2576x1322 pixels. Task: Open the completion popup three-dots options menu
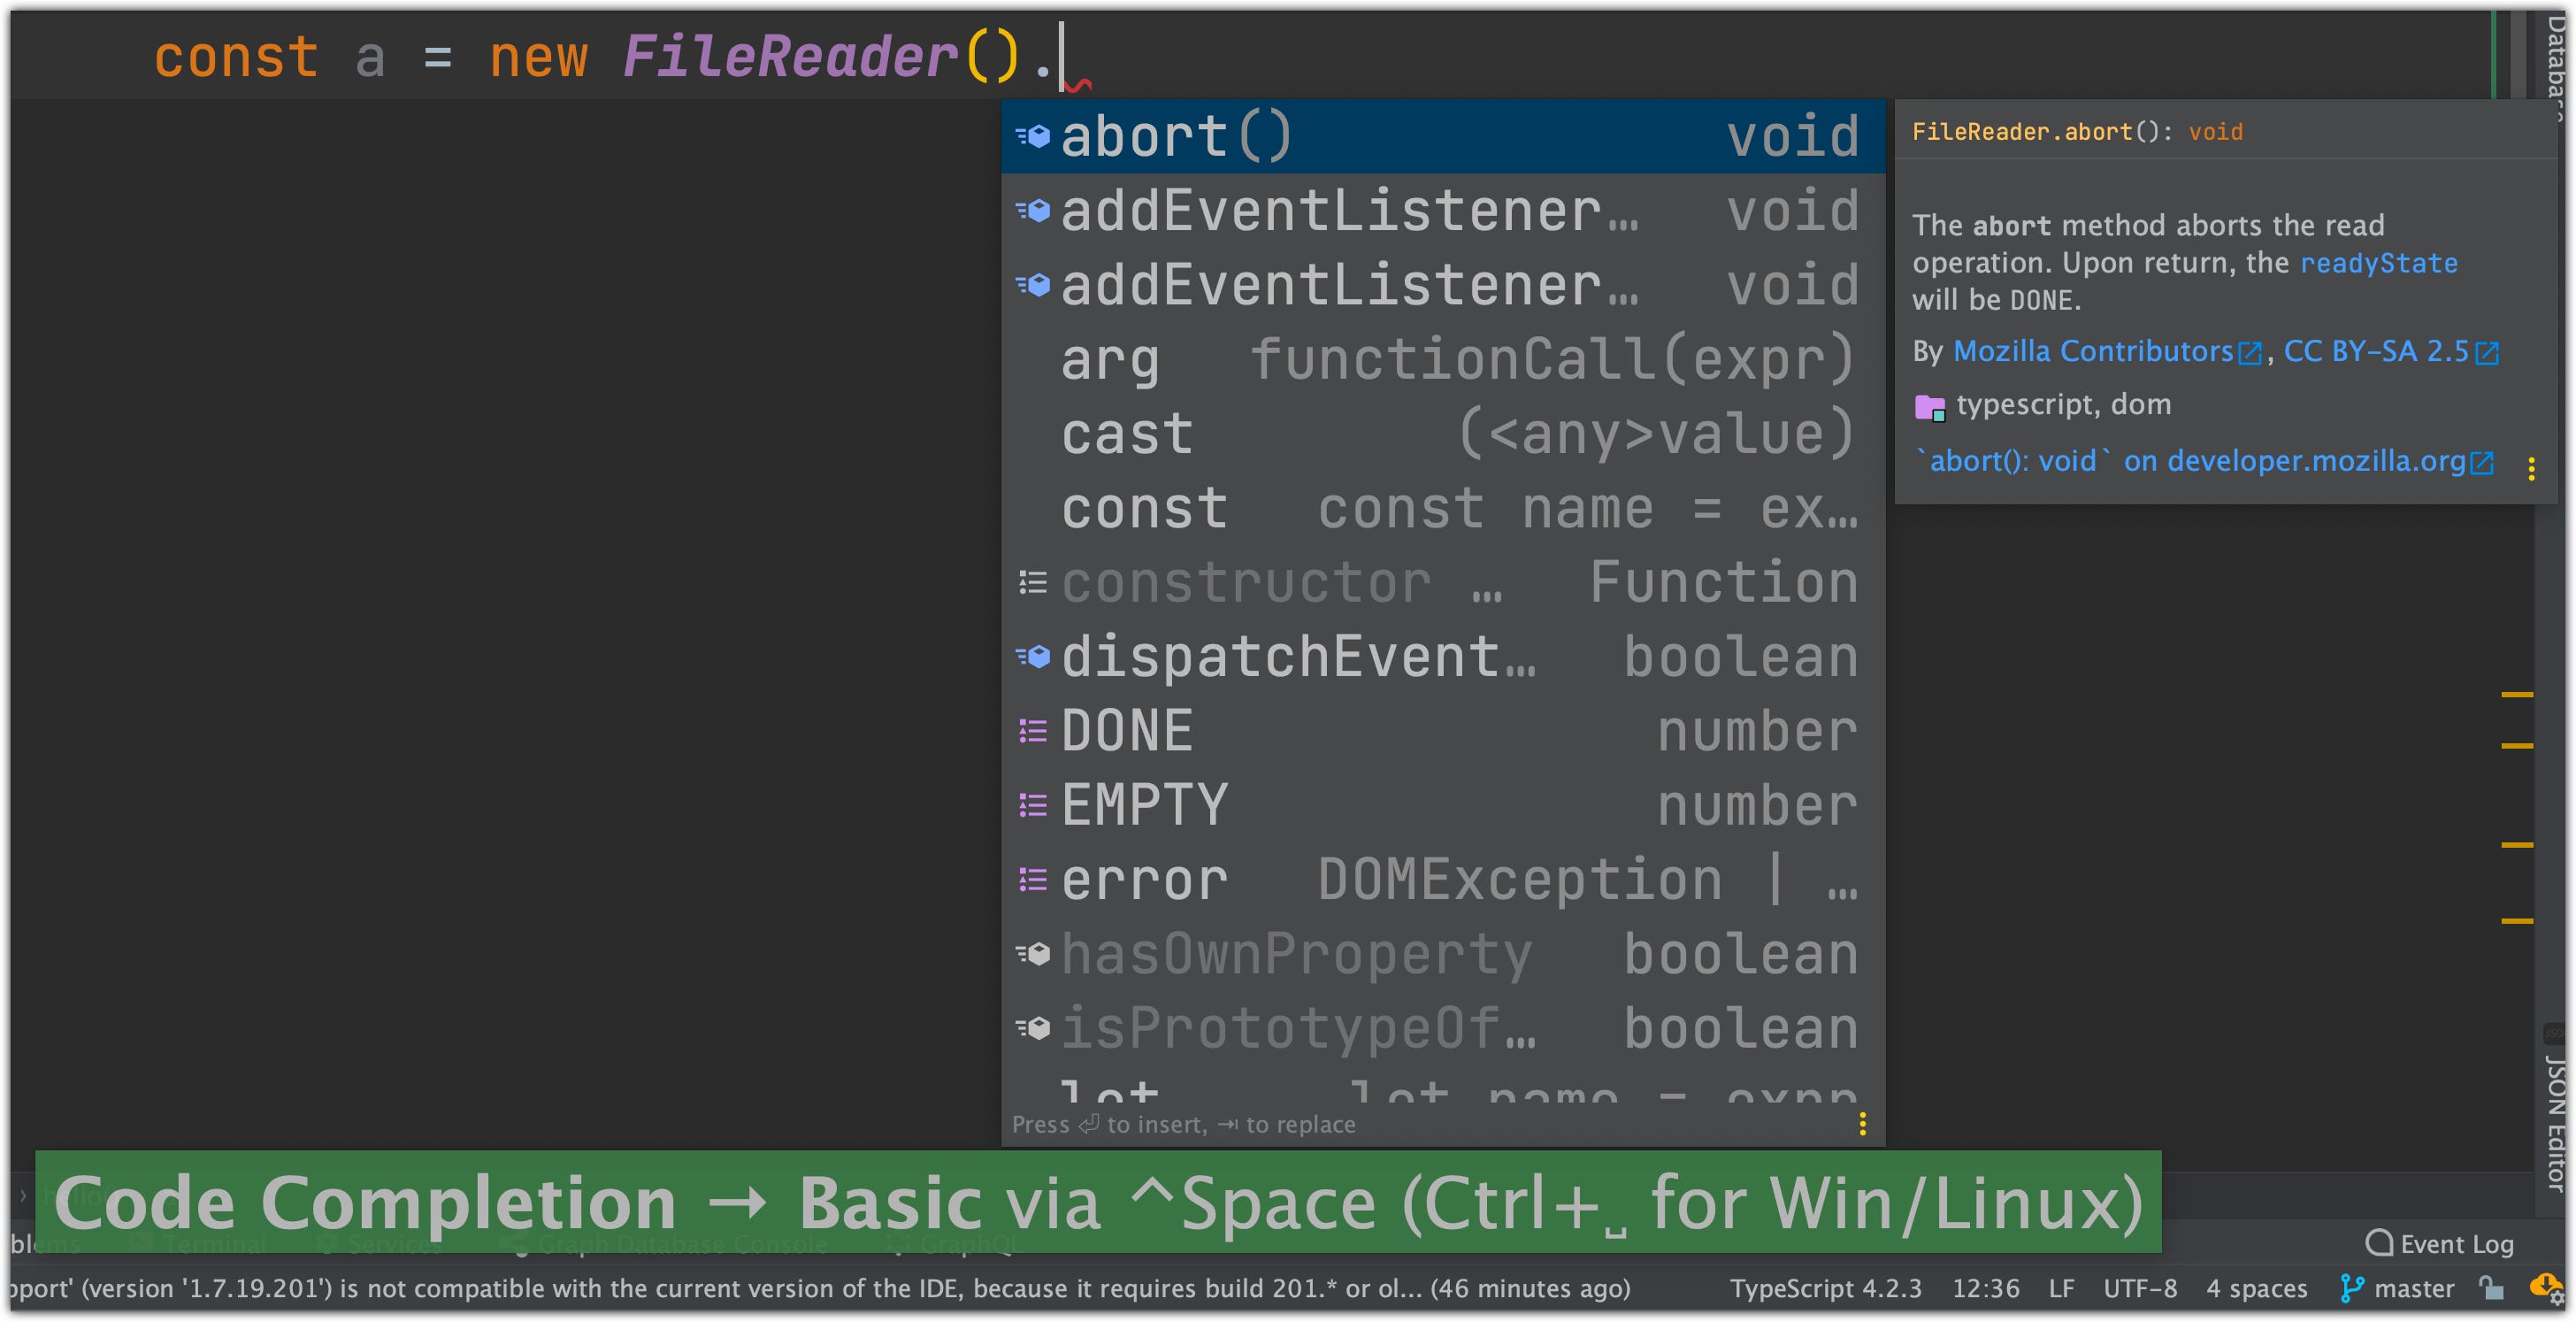tap(1862, 1124)
